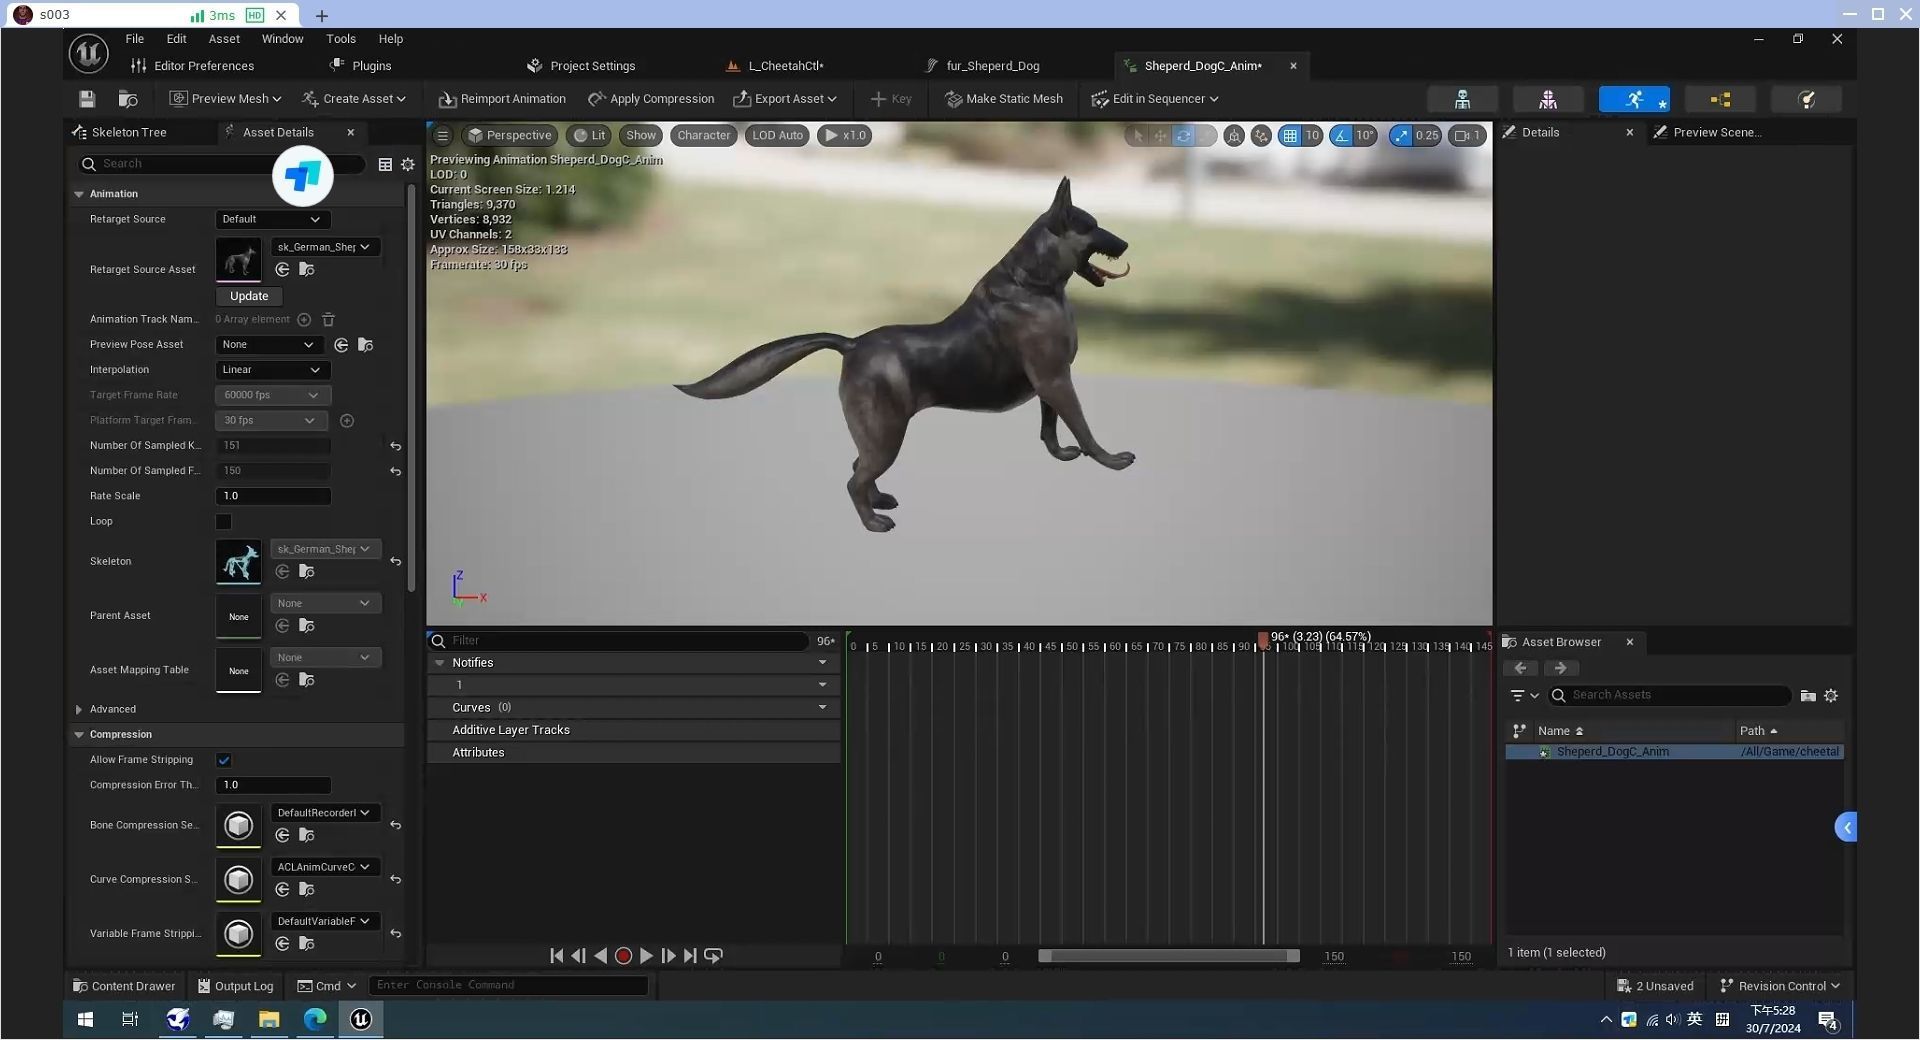Open the Window menu
The image size is (1920, 1040).
point(282,39)
